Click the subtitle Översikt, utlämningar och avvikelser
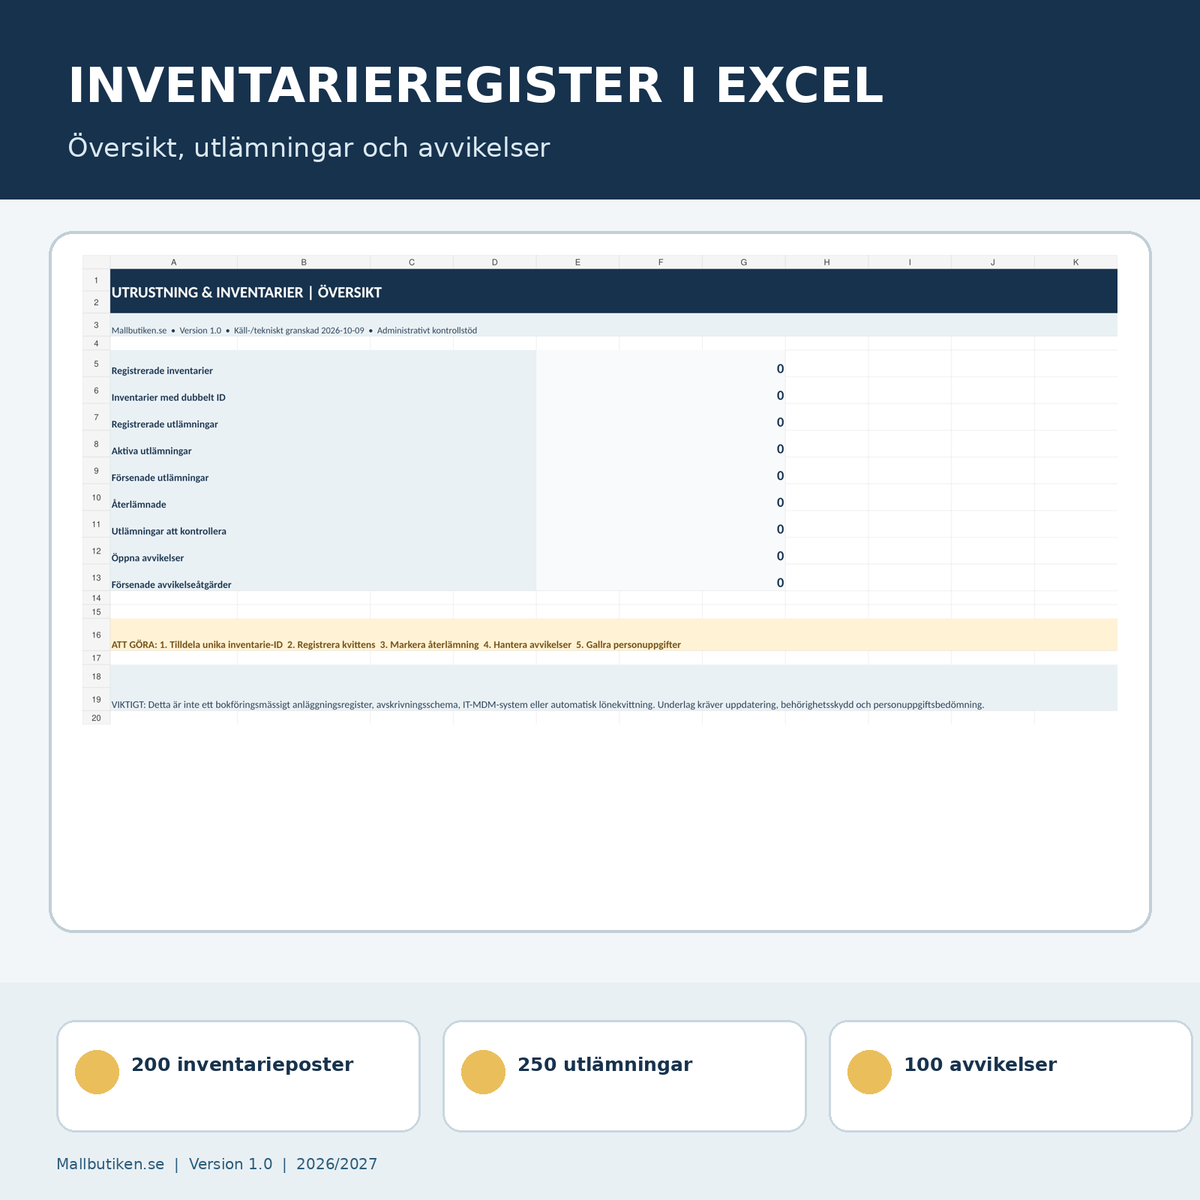 point(309,148)
